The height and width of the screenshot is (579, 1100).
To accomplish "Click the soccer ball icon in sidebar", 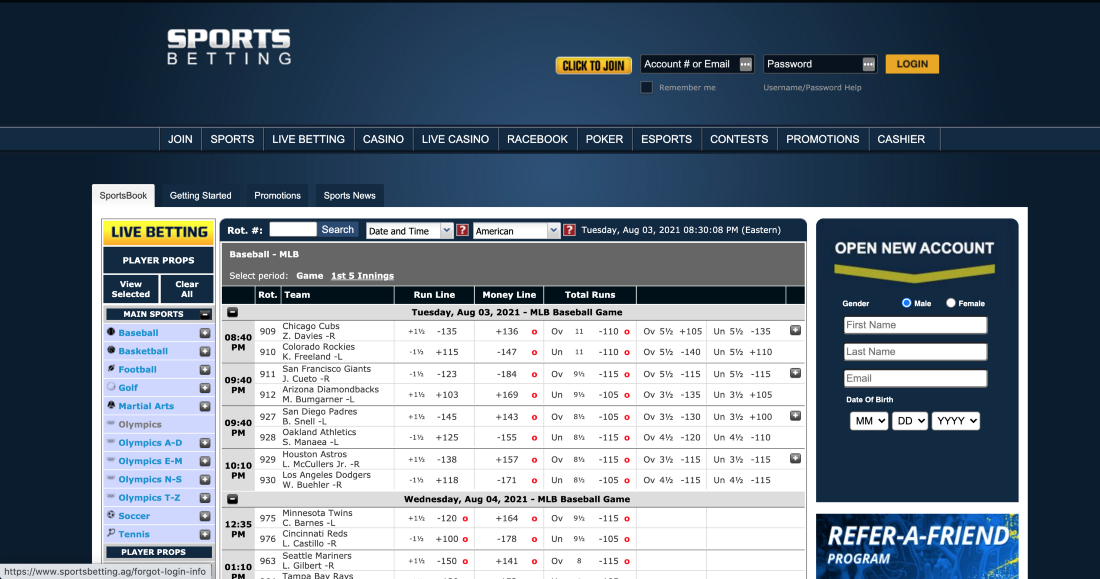I will pos(111,515).
